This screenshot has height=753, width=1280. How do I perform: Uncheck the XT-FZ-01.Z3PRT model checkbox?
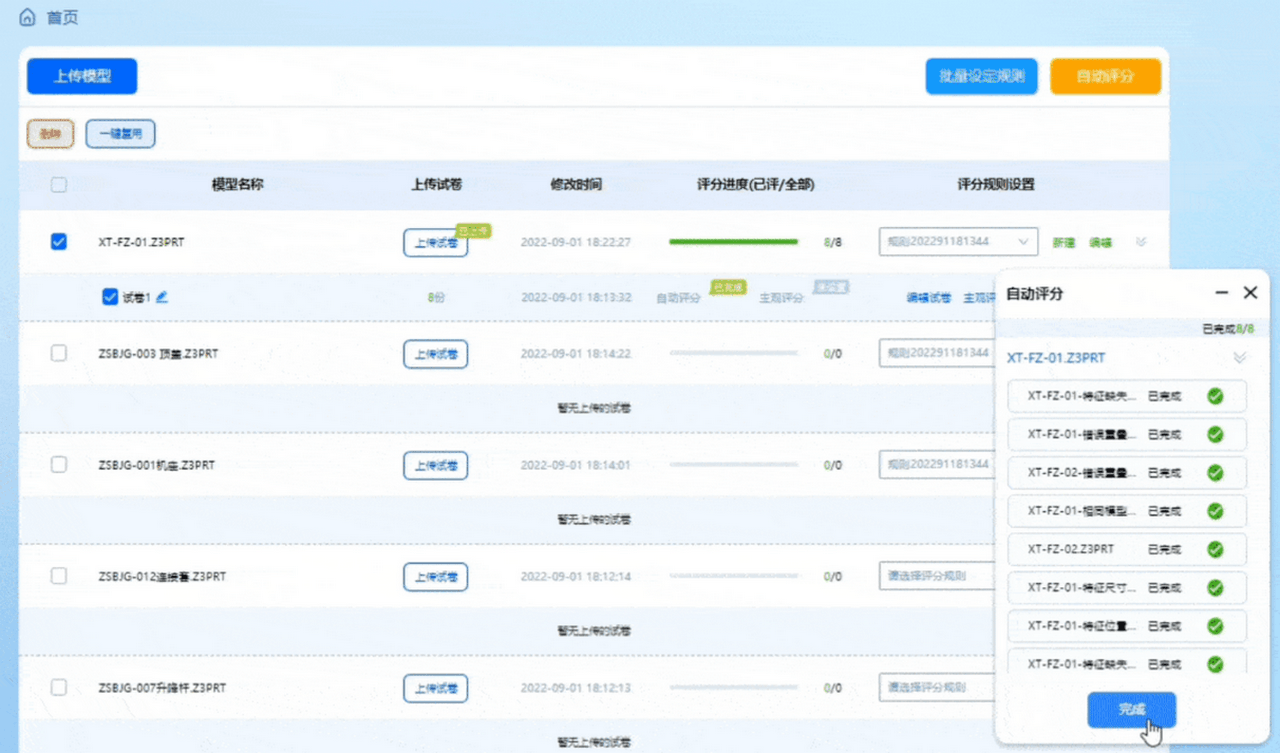click(x=59, y=241)
